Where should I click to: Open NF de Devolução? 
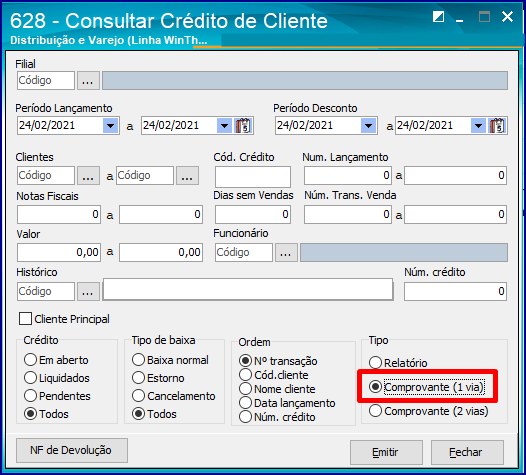tap(72, 450)
